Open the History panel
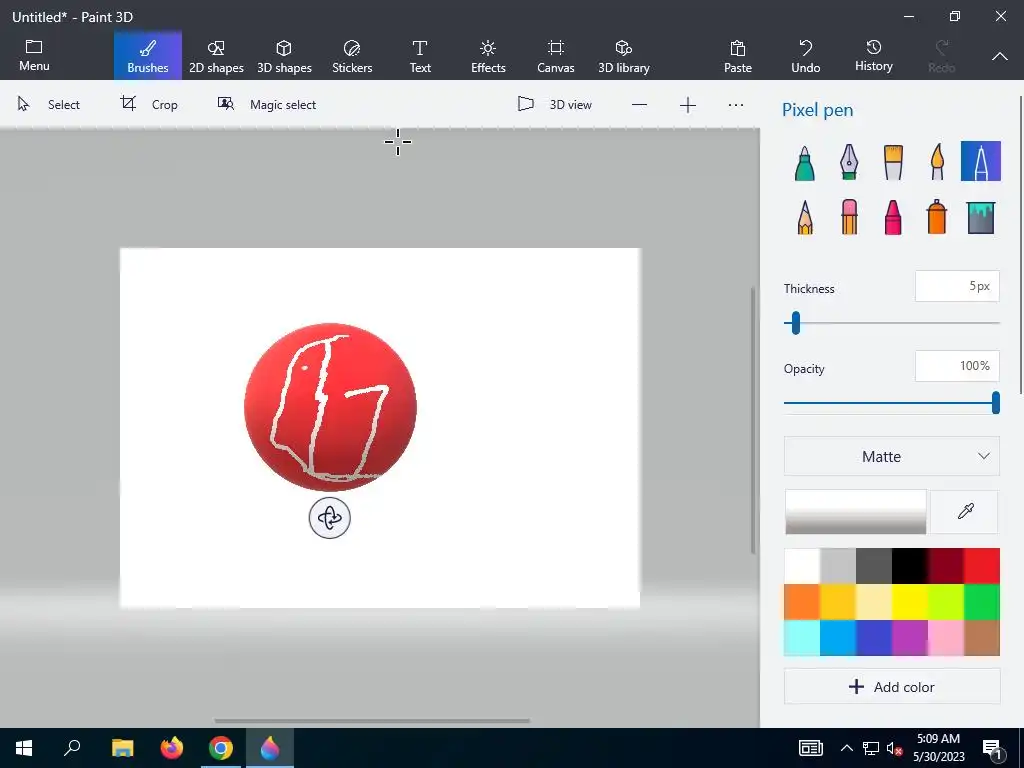Screen dimensions: 1024x768 [x=874, y=56]
